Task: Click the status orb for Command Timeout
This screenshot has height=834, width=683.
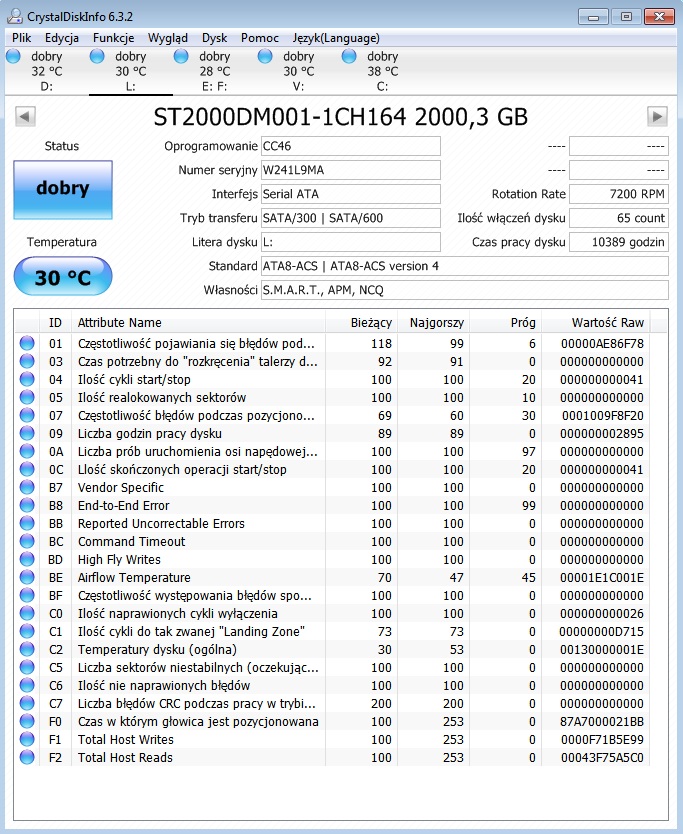Action: [27, 541]
